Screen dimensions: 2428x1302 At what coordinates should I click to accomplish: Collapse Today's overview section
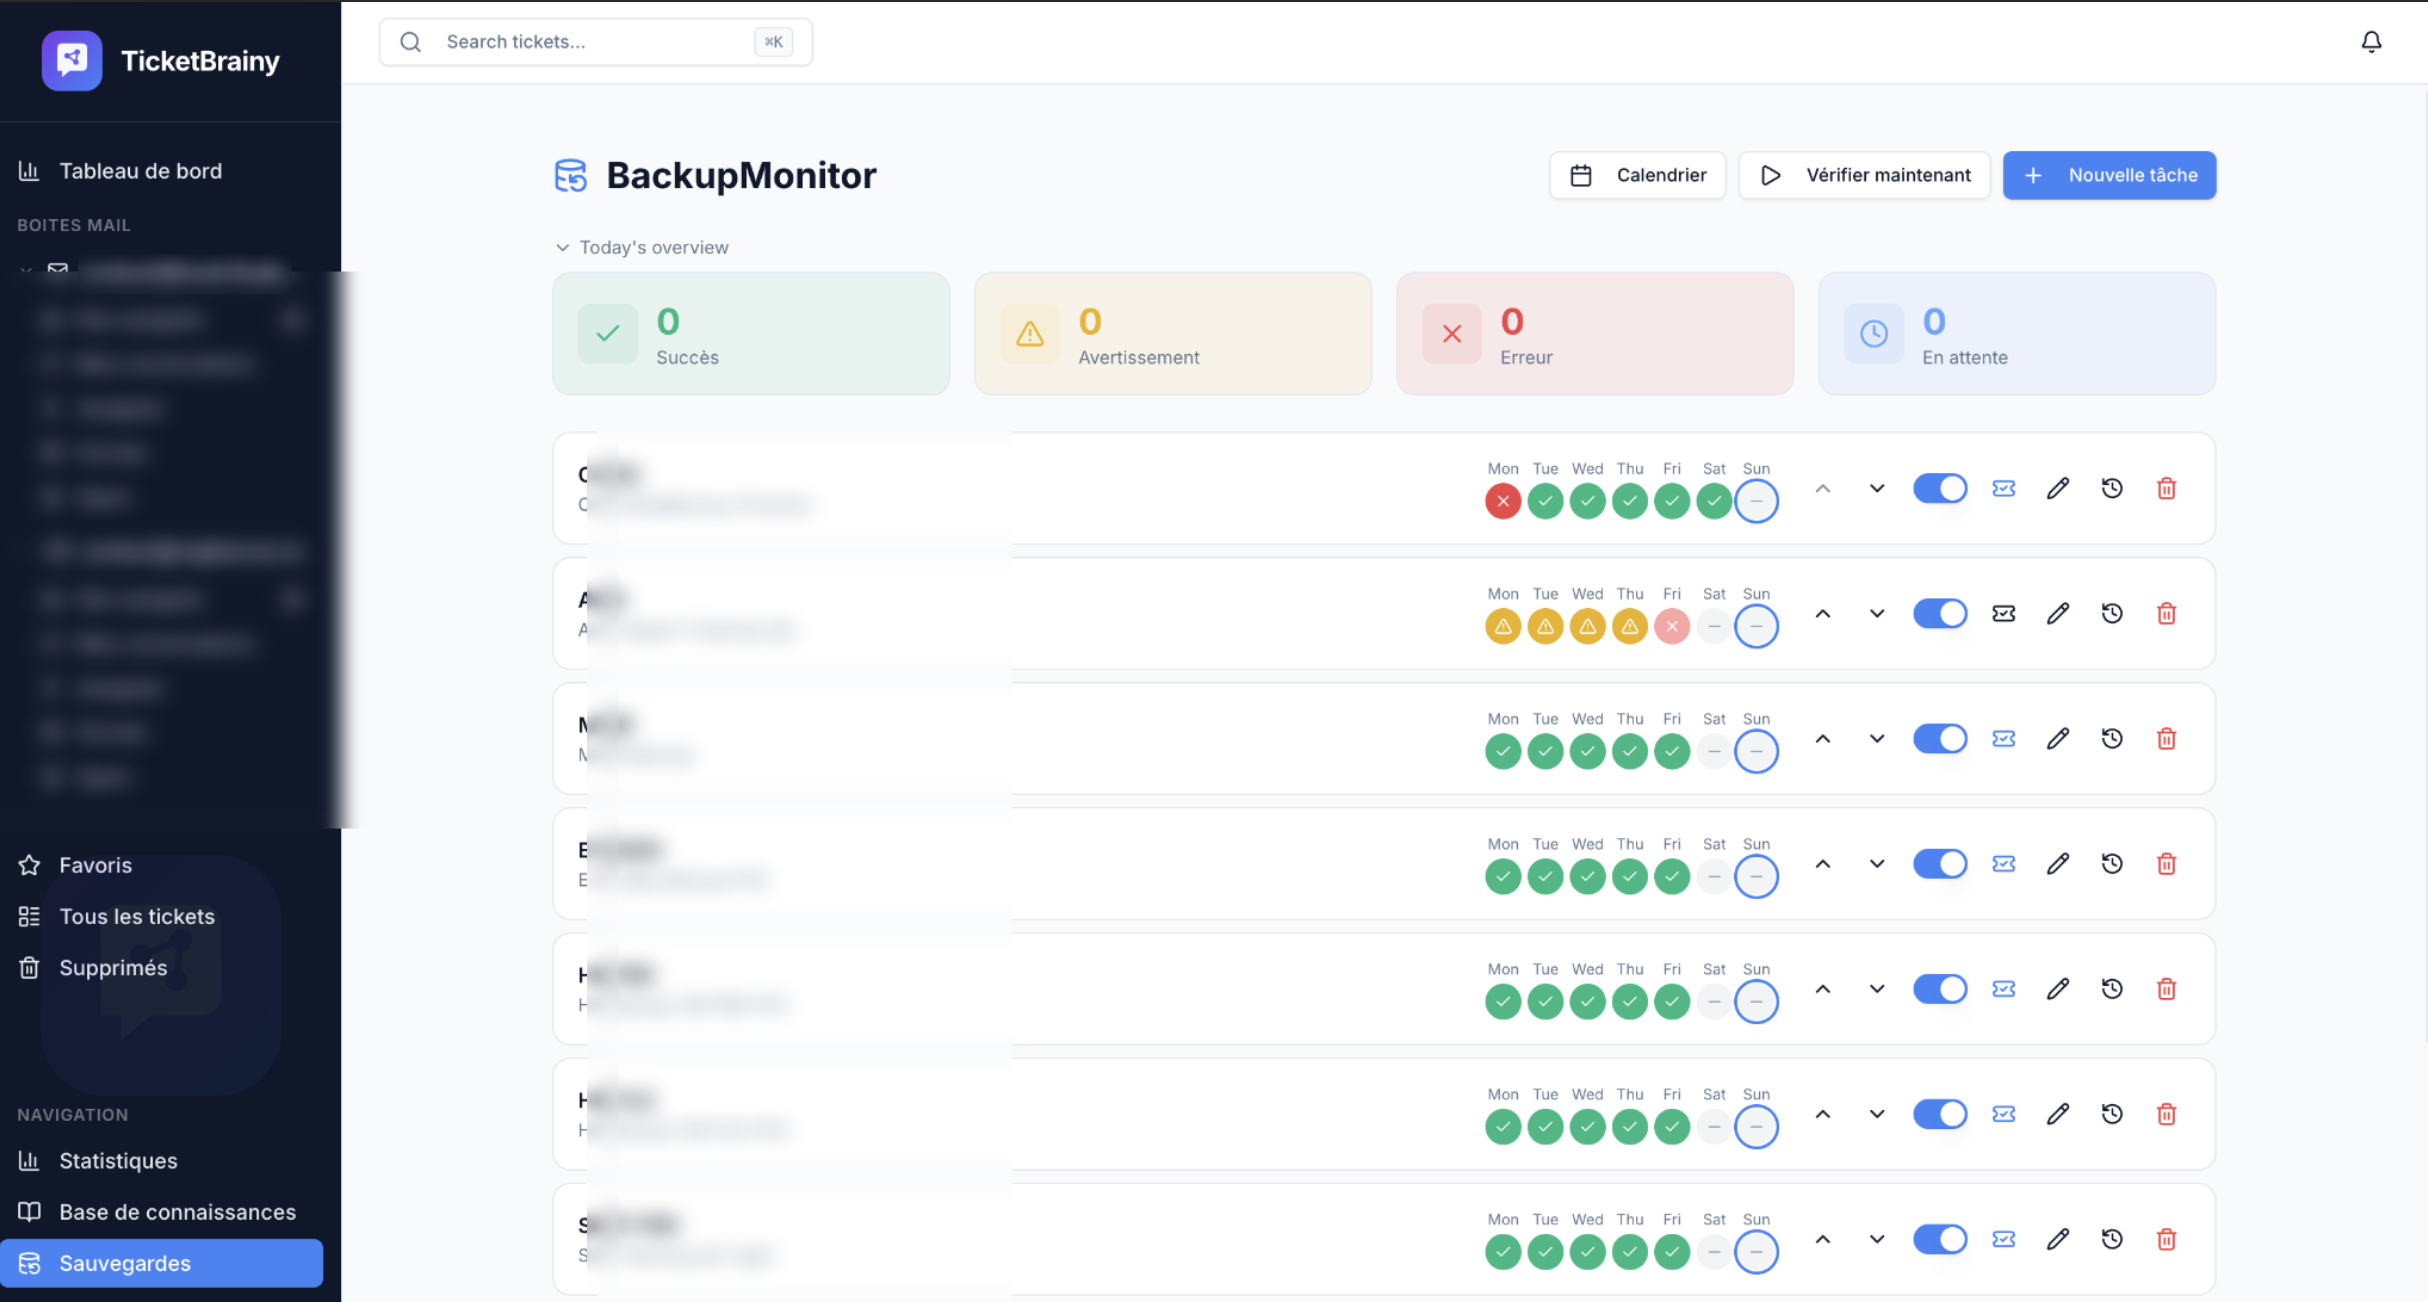pos(562,247)
